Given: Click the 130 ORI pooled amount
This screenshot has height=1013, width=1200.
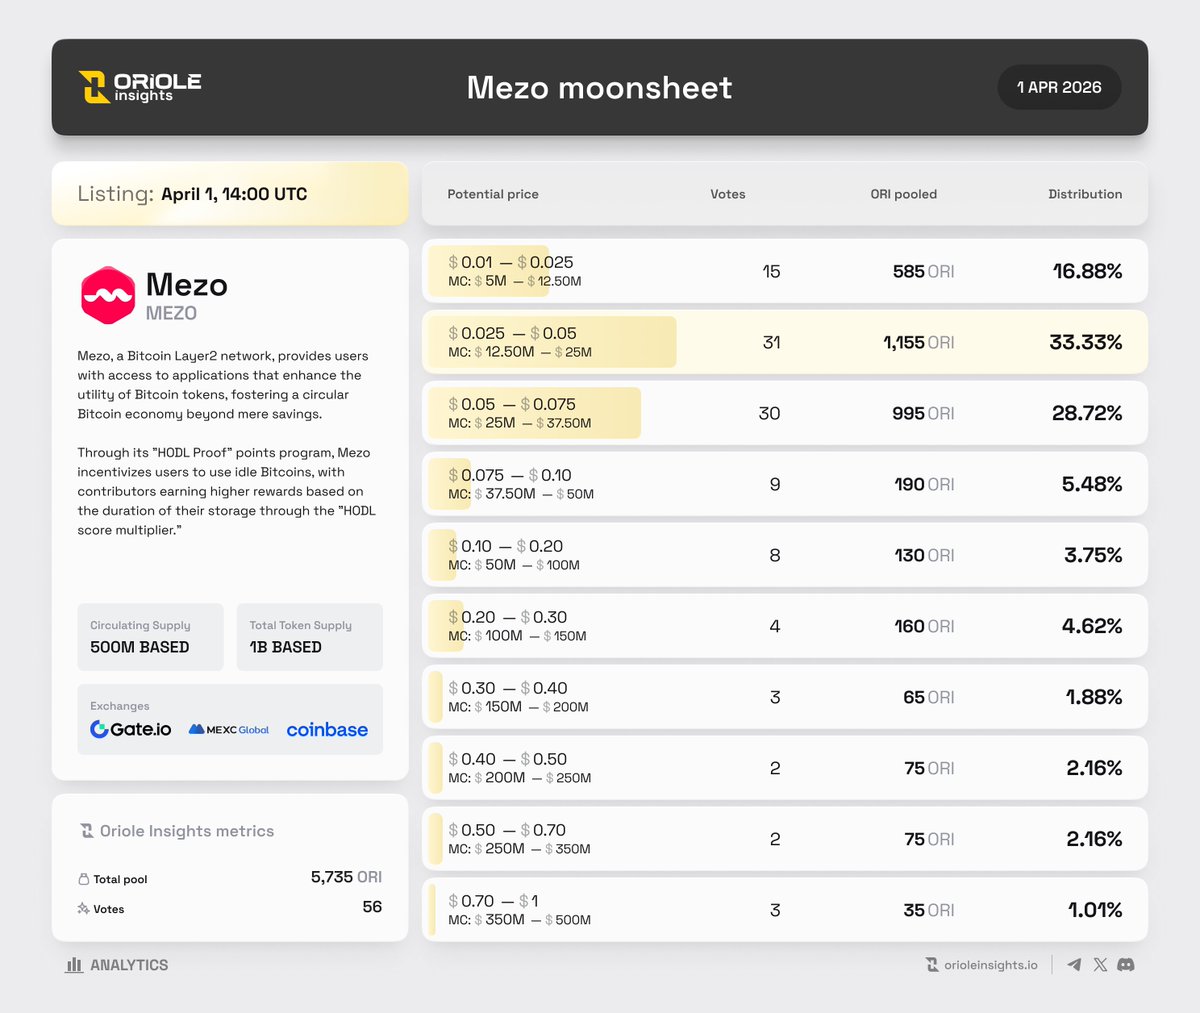Looking at the screenshot, I should (x=924, y=555).
